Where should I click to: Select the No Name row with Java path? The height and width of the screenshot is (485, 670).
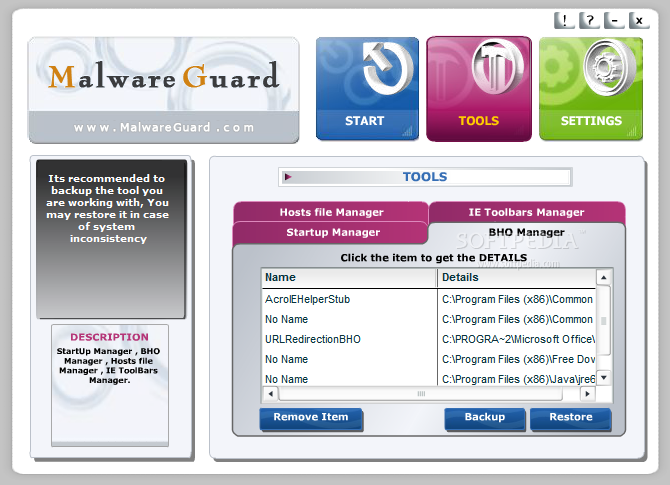(x=429, y=379)
